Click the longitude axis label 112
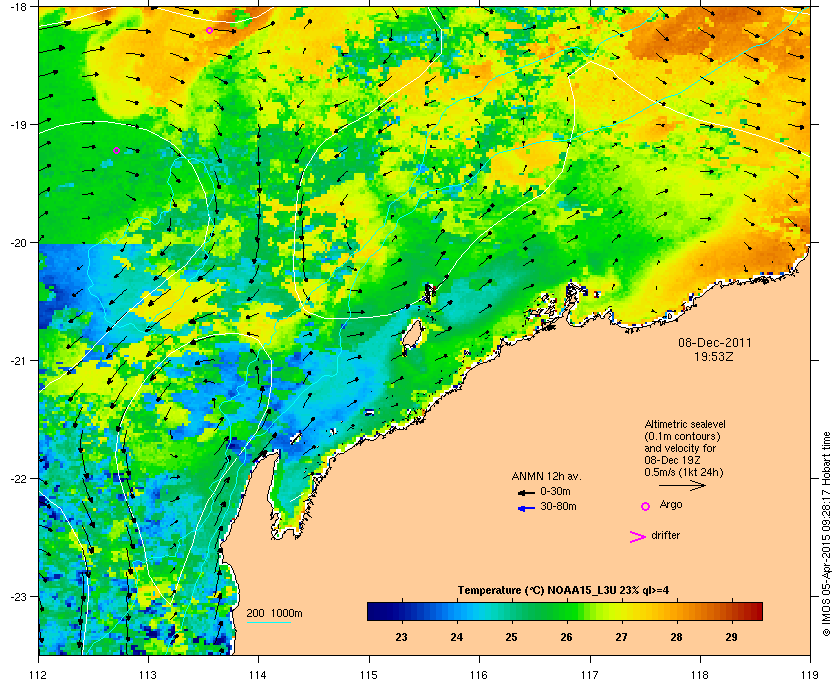The height and width of the screenshot is (680, 840). click(x=39, y=675)
